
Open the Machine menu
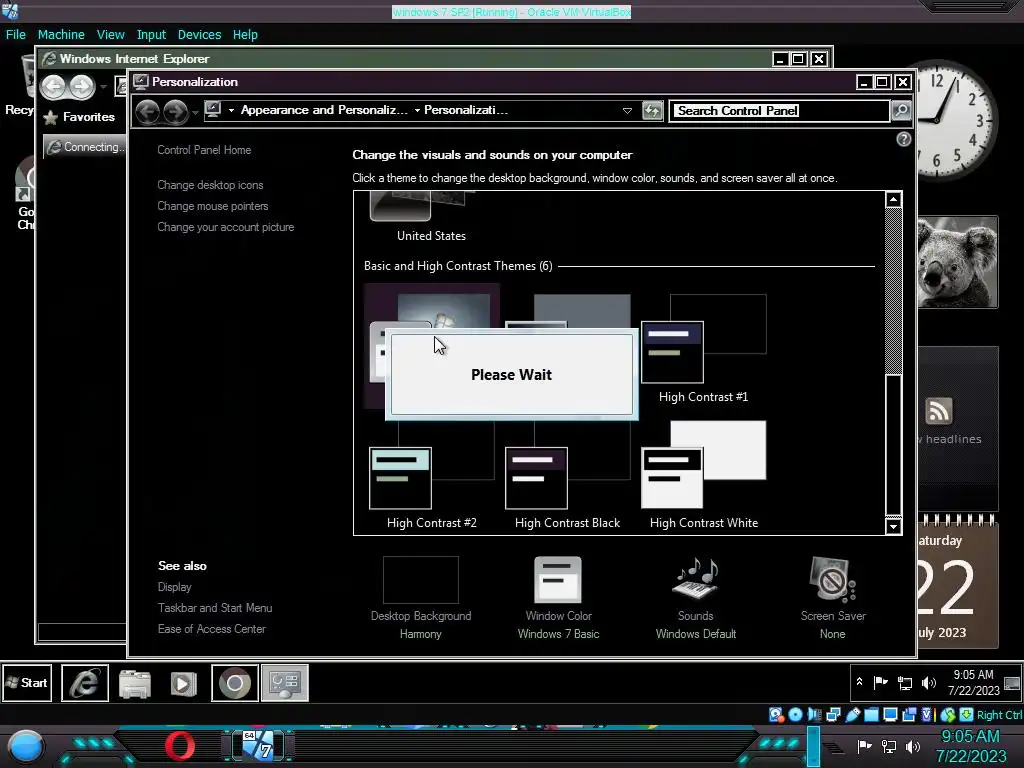coord(61,35)
